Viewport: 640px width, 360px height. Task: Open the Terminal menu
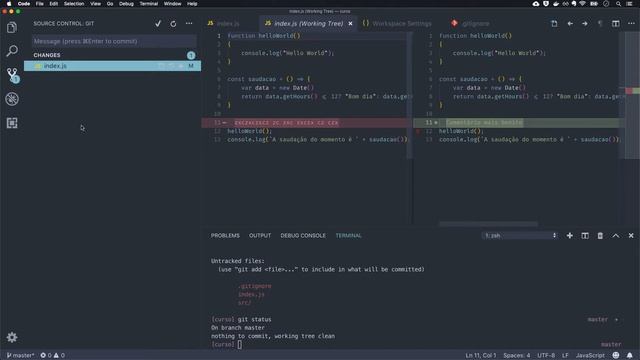(x=149, y=4)
